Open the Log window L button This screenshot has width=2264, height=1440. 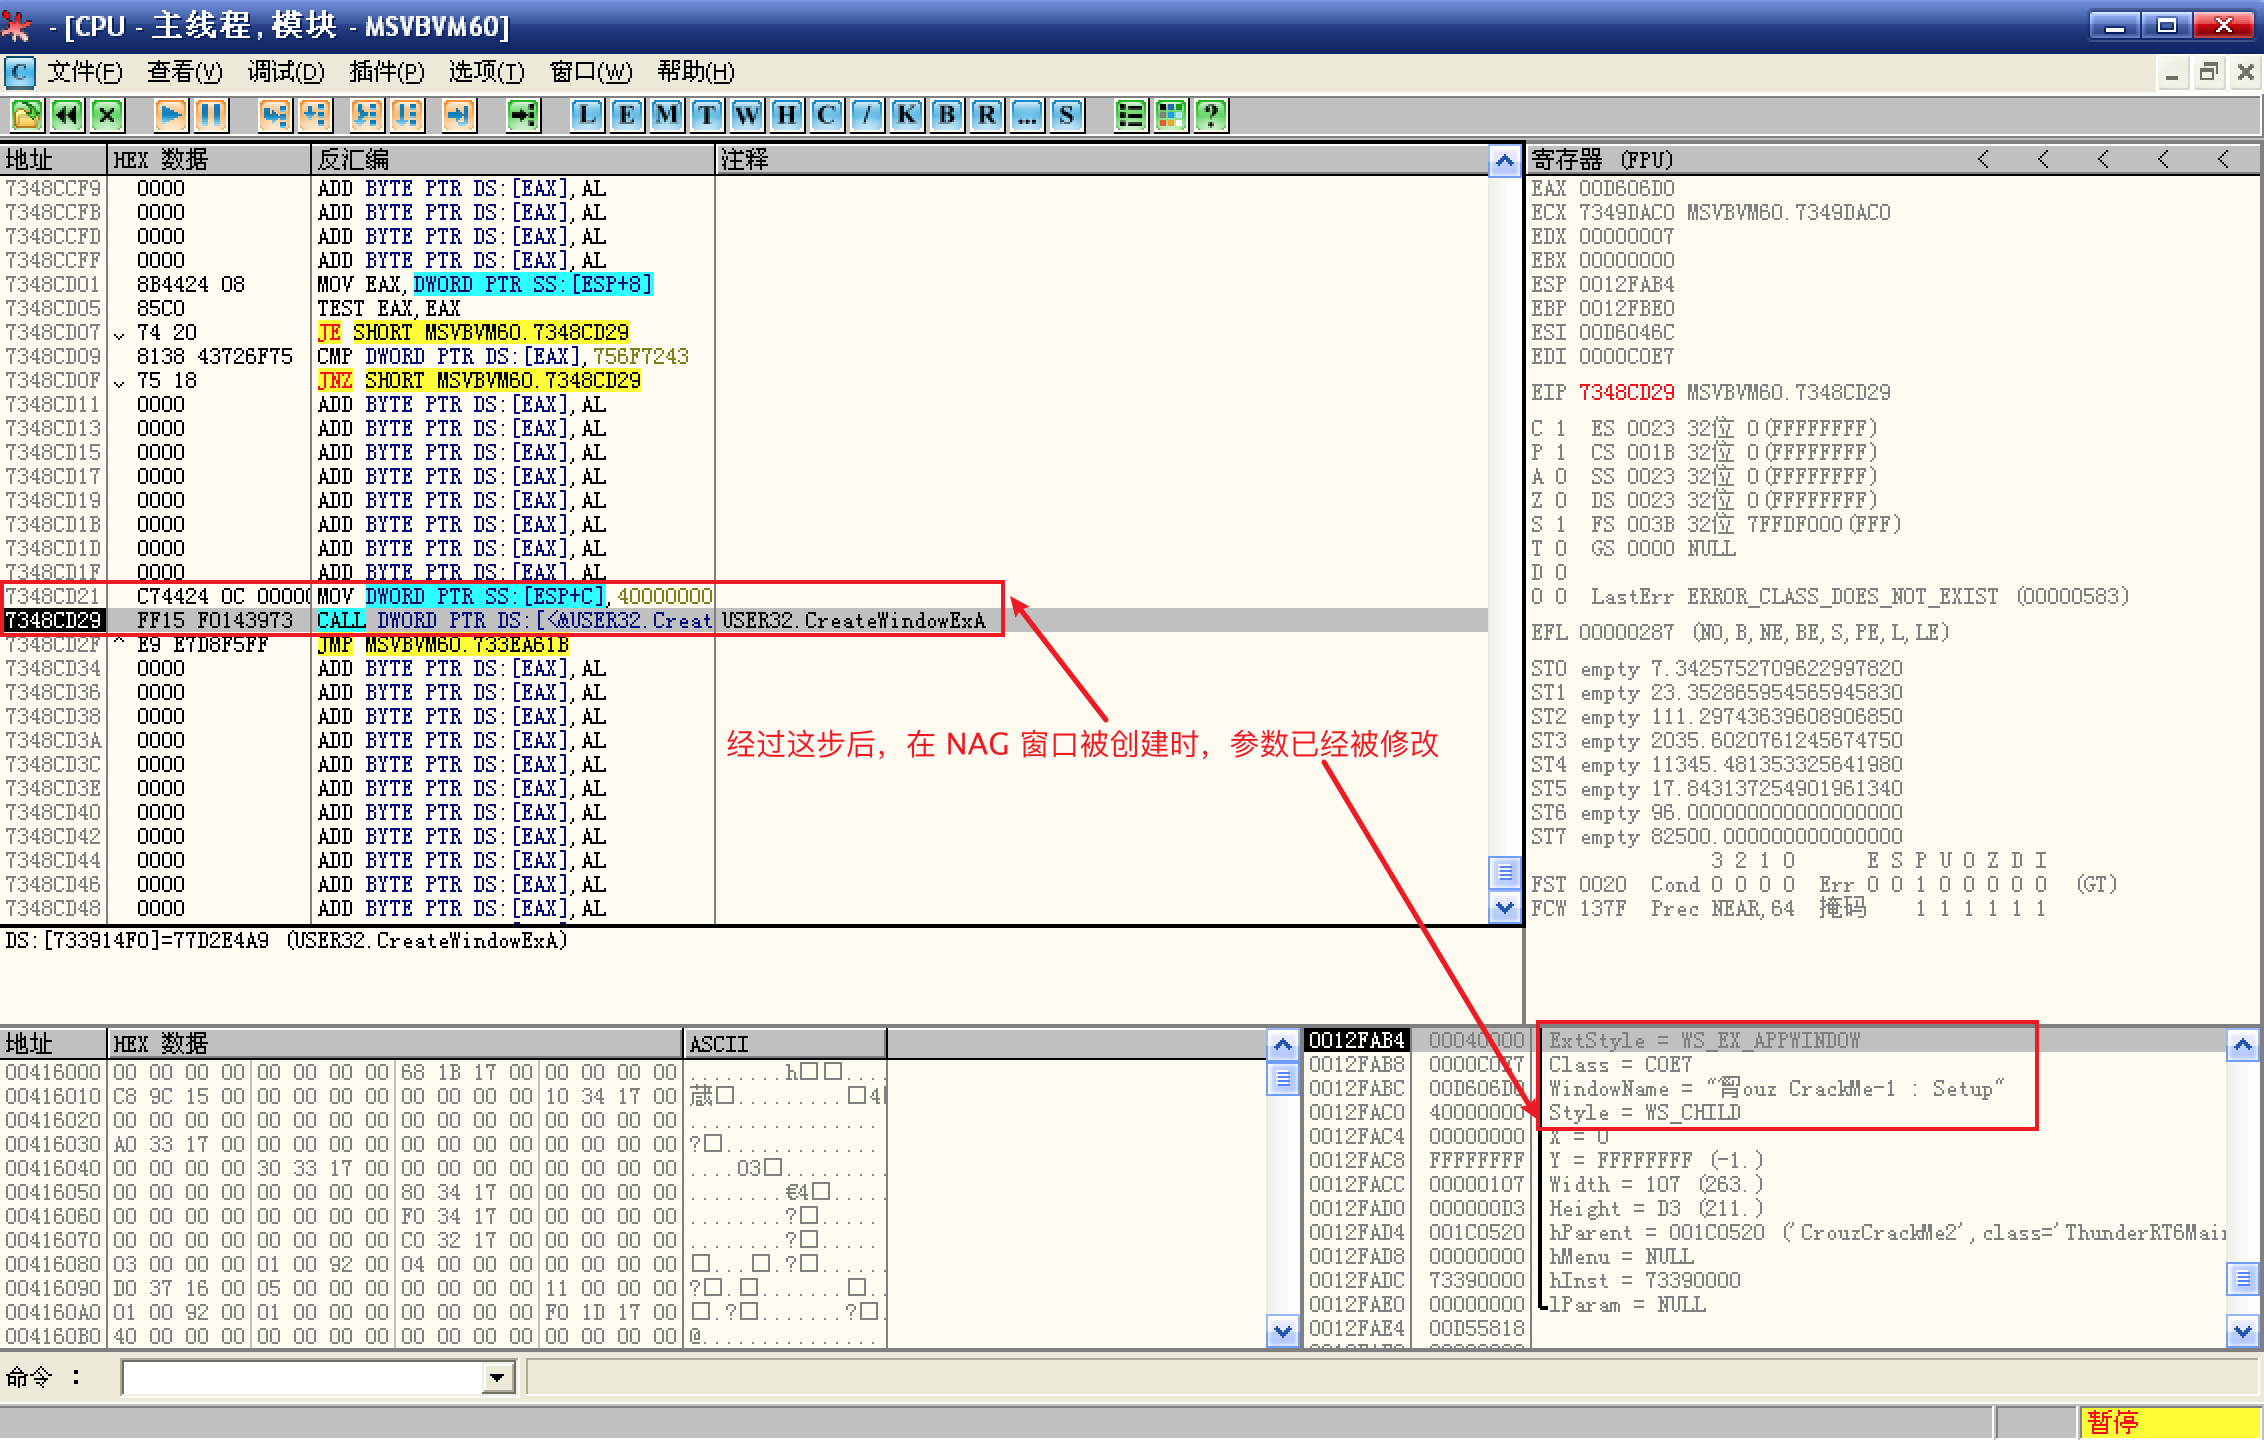[587, 115]
